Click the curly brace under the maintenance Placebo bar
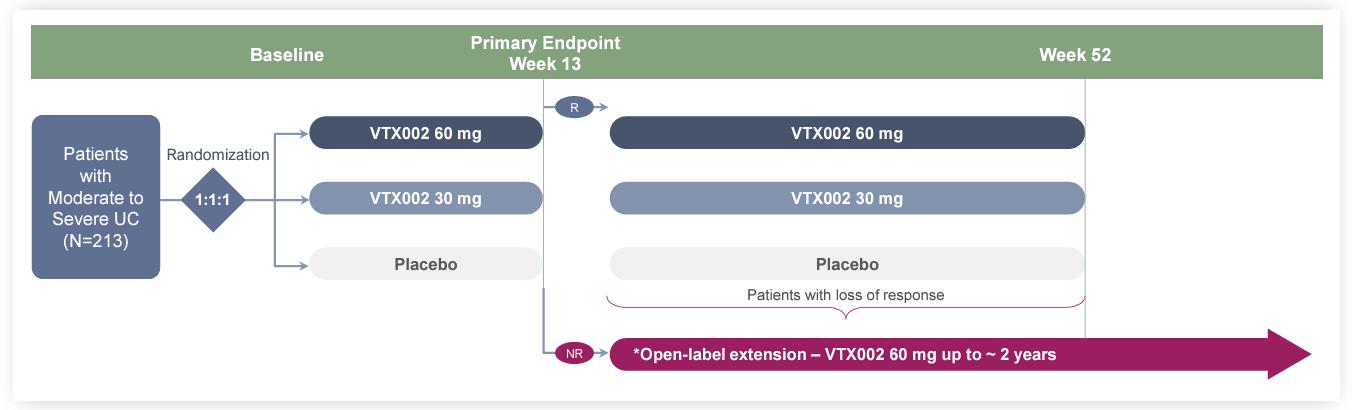Image resolution: width=1352 pixels, height=410 pixels. [x=846, y=311]
